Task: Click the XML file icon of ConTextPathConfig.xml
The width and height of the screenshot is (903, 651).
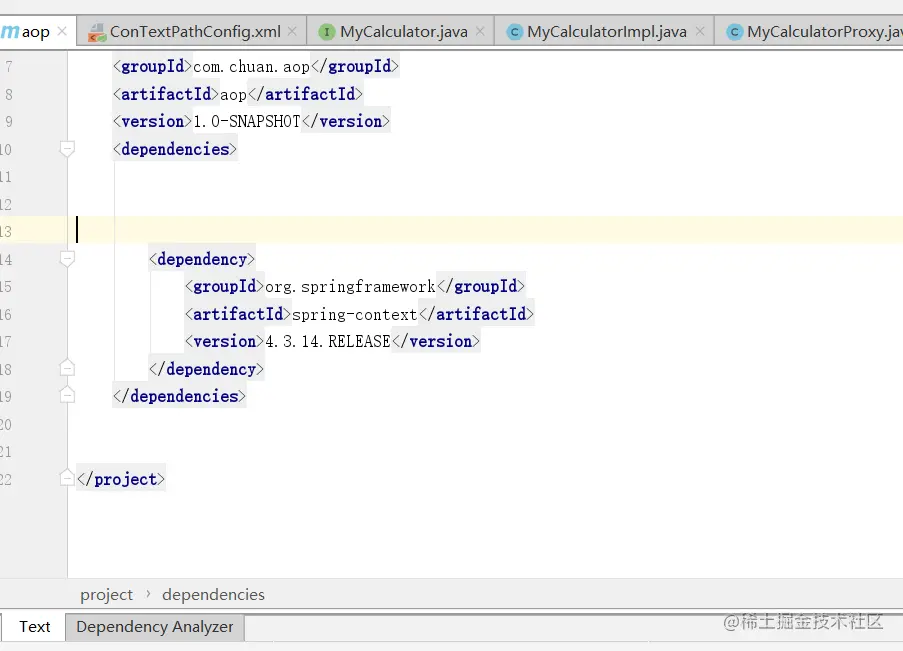Action: tap(97, 32)
